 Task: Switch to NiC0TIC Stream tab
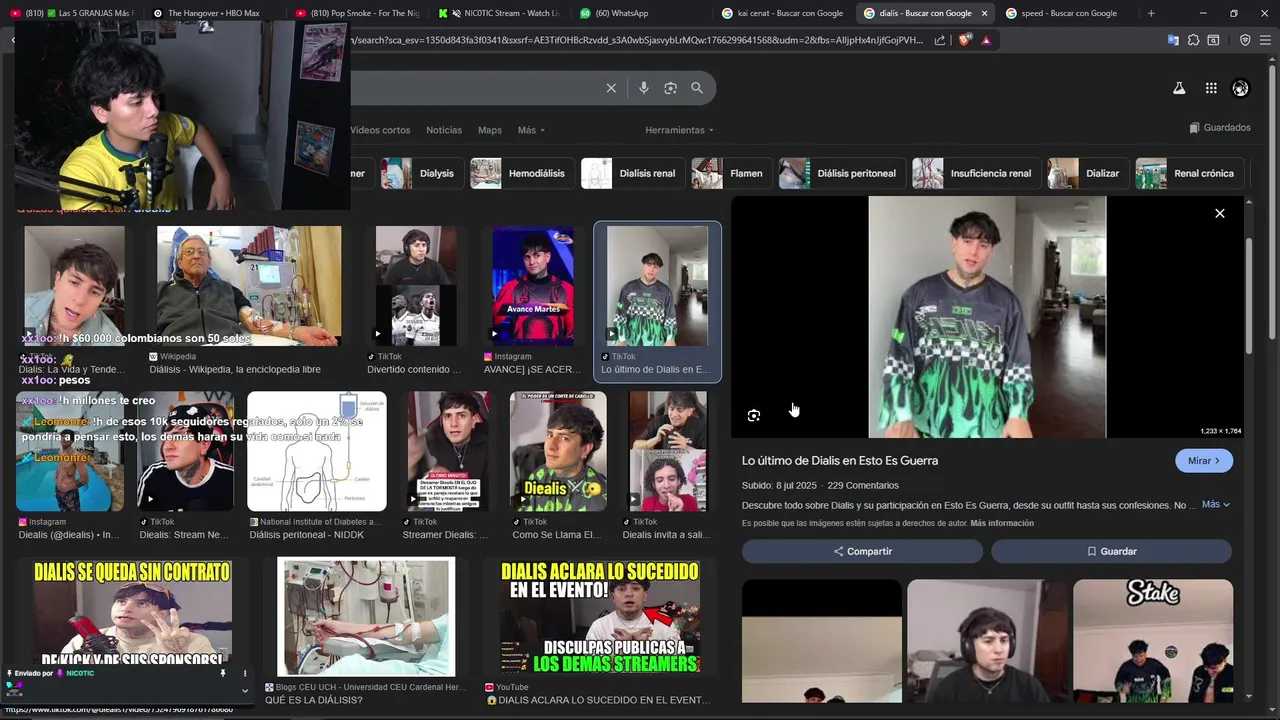[498, 13]
